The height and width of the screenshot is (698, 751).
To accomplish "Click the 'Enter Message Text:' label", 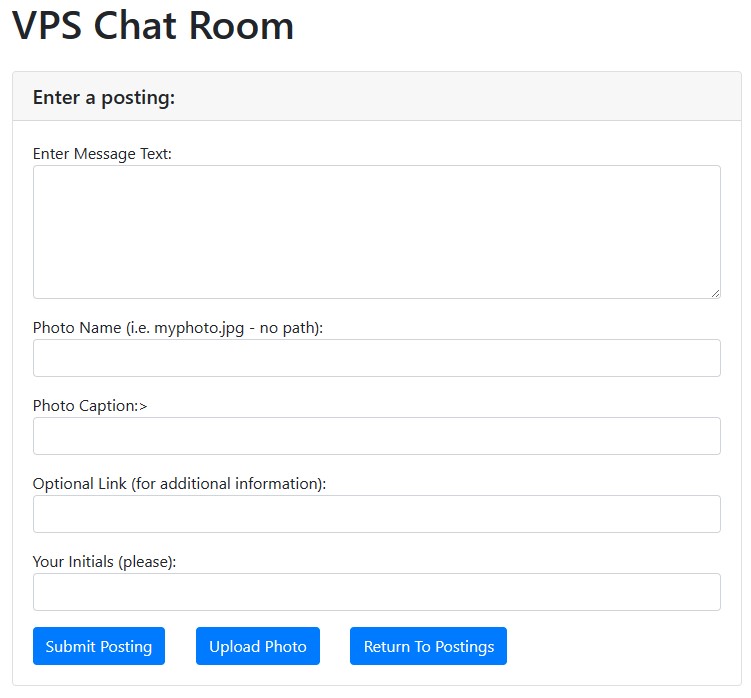I will pyautogui.click(x=102, y=154).
